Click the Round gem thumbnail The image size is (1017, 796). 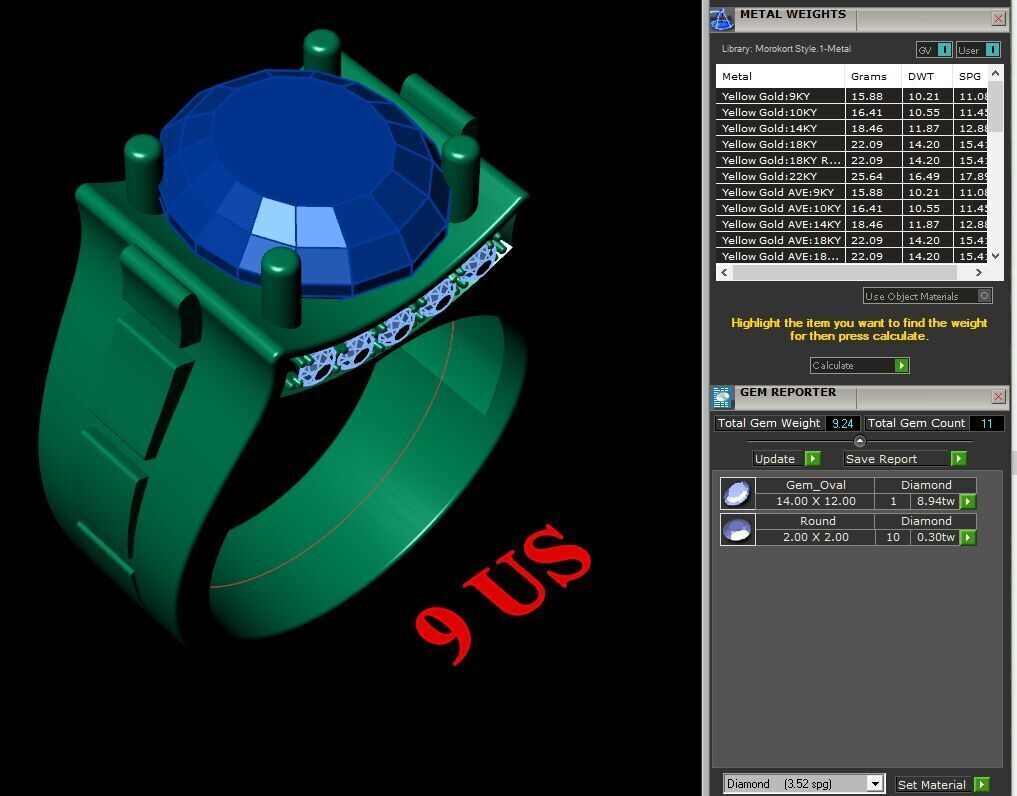[x=737, y=529]
